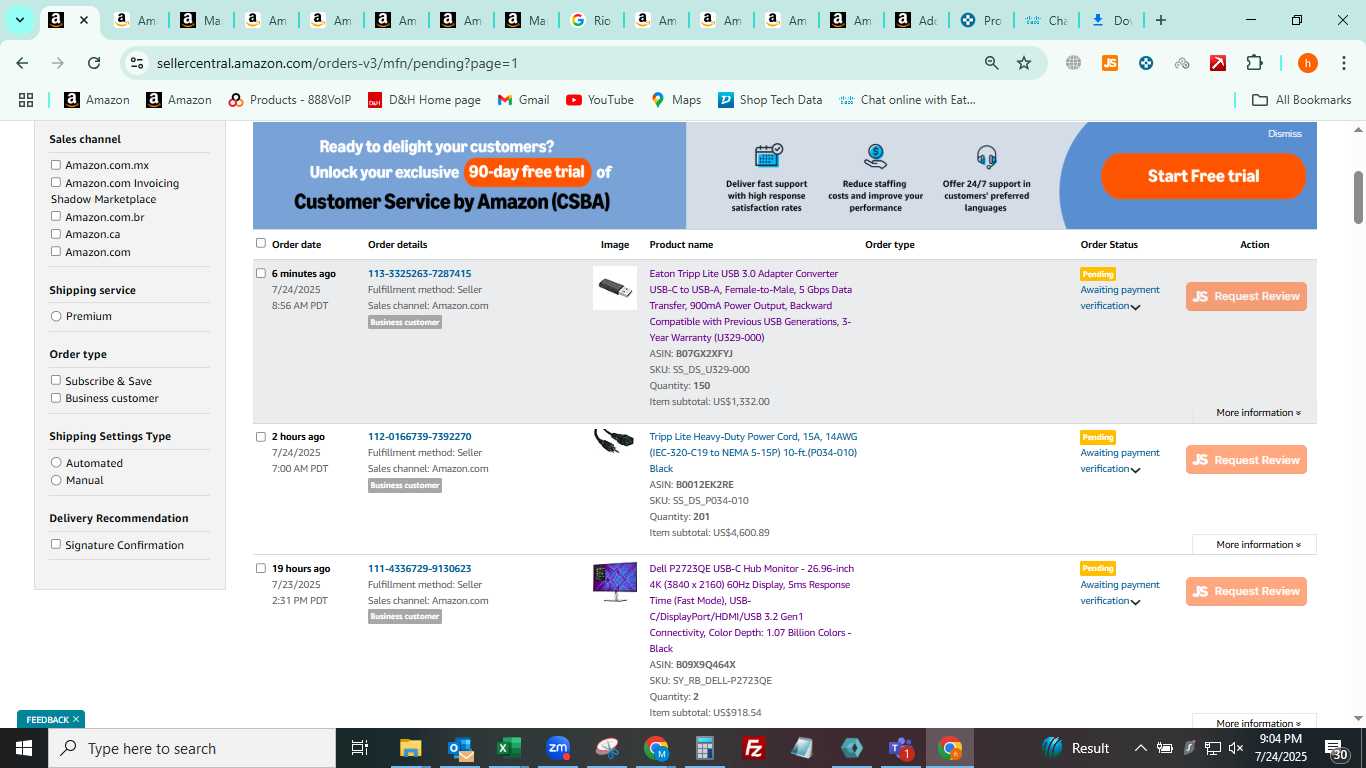1366x768 pixels.
Task: Open the apps grid icon in bookmarks bar
Action: tap(26, 100)
